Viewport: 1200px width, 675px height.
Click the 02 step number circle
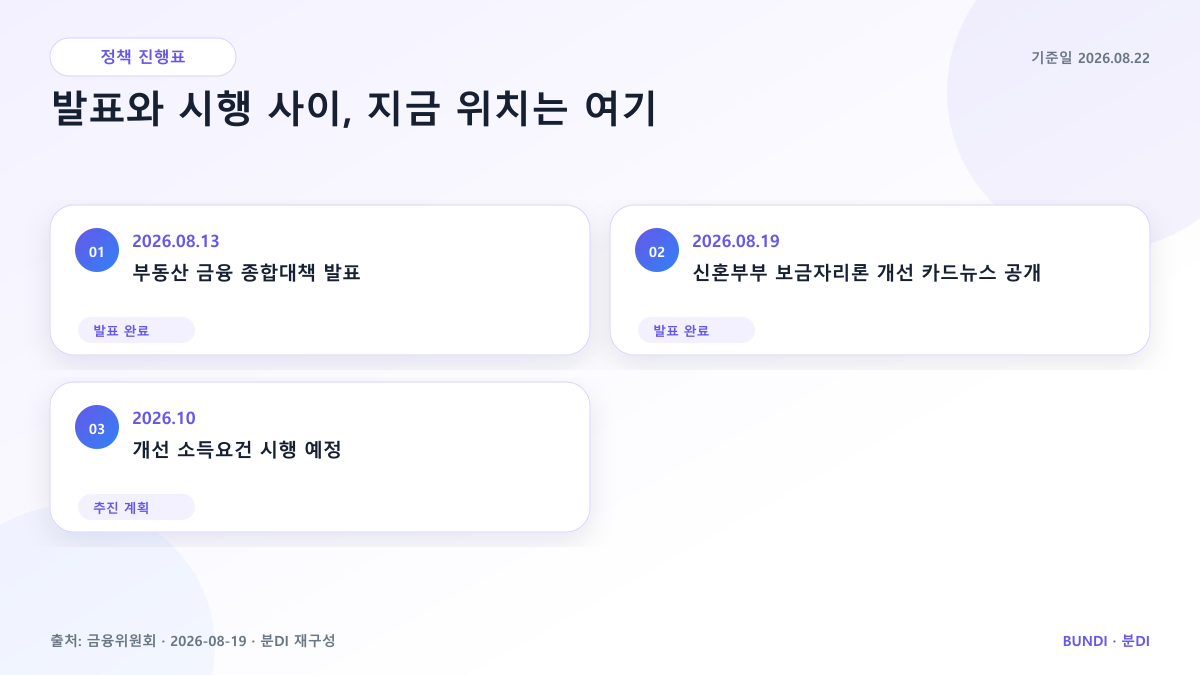coord(657,251)
